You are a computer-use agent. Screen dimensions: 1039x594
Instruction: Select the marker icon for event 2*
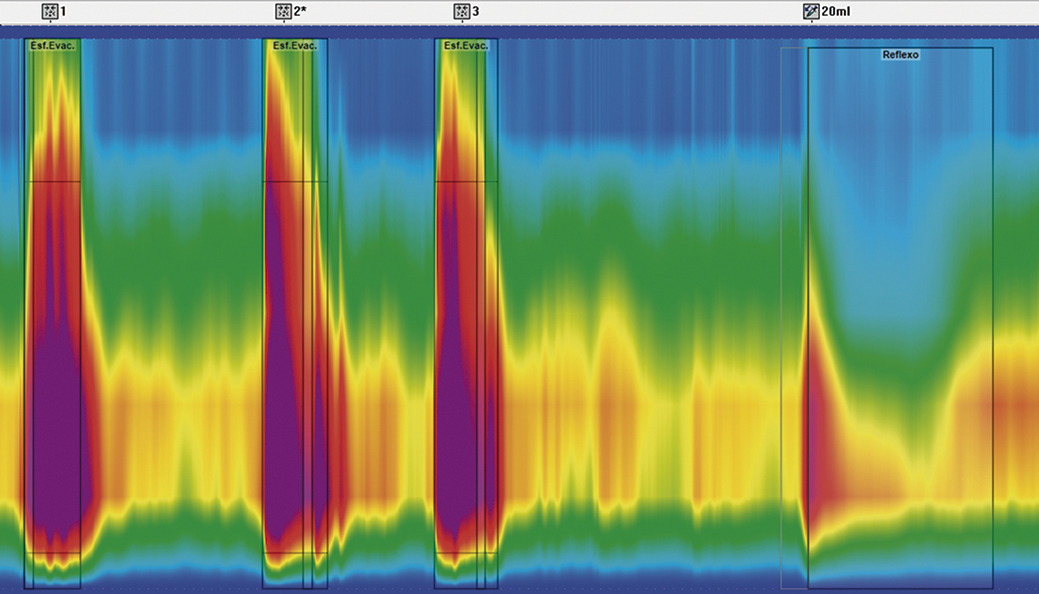(x=284, y=11)
